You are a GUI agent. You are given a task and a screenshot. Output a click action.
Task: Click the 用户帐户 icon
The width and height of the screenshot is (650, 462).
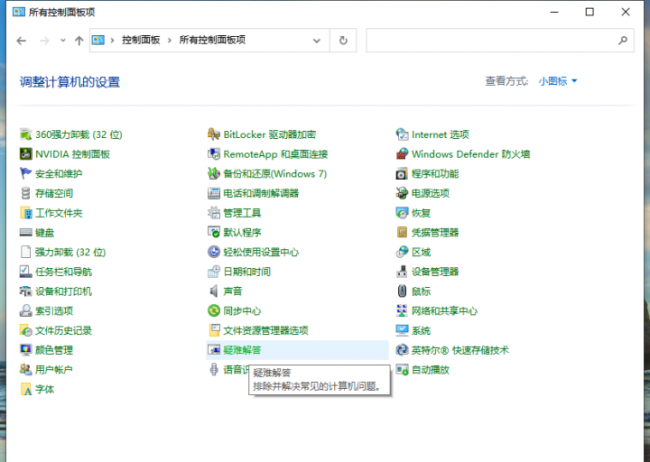click(26, 370)
